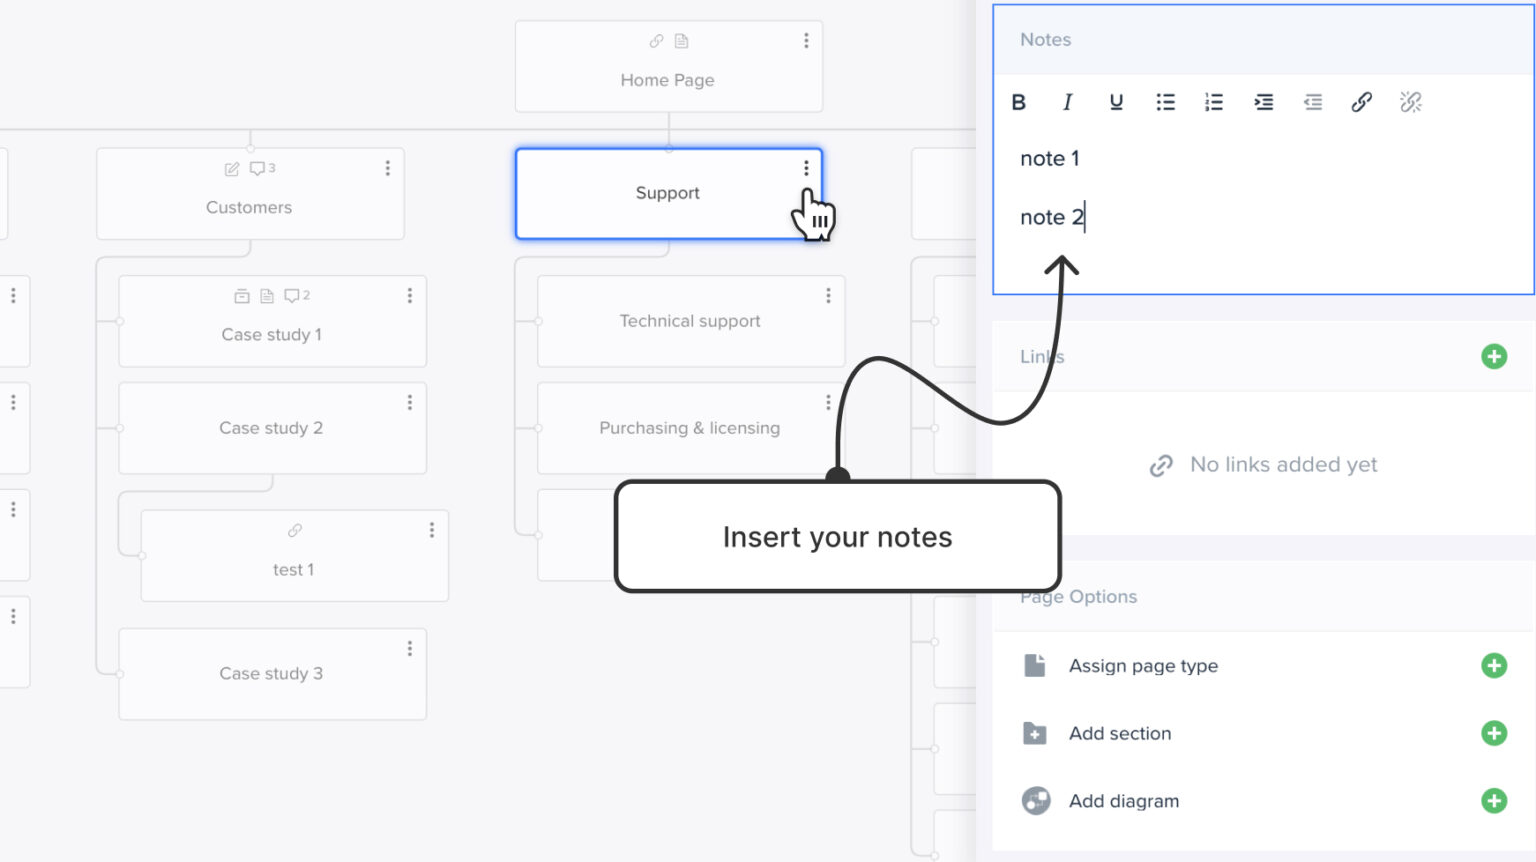
Task: Add a new link with the green plus
Action: pyautogui.click(x=1493, y=356)
